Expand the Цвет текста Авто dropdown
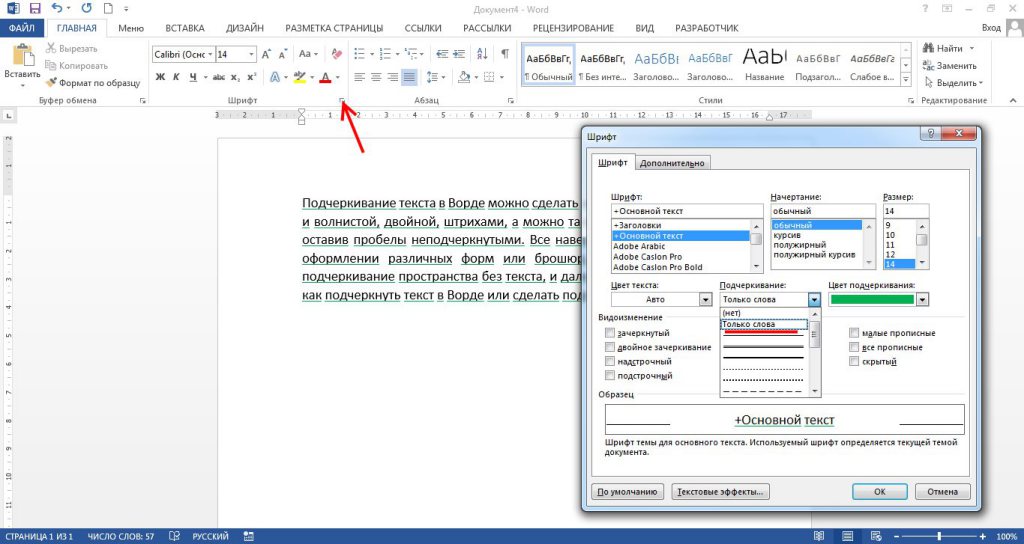Screen dimensions: 1024x544 click(705, 300)
